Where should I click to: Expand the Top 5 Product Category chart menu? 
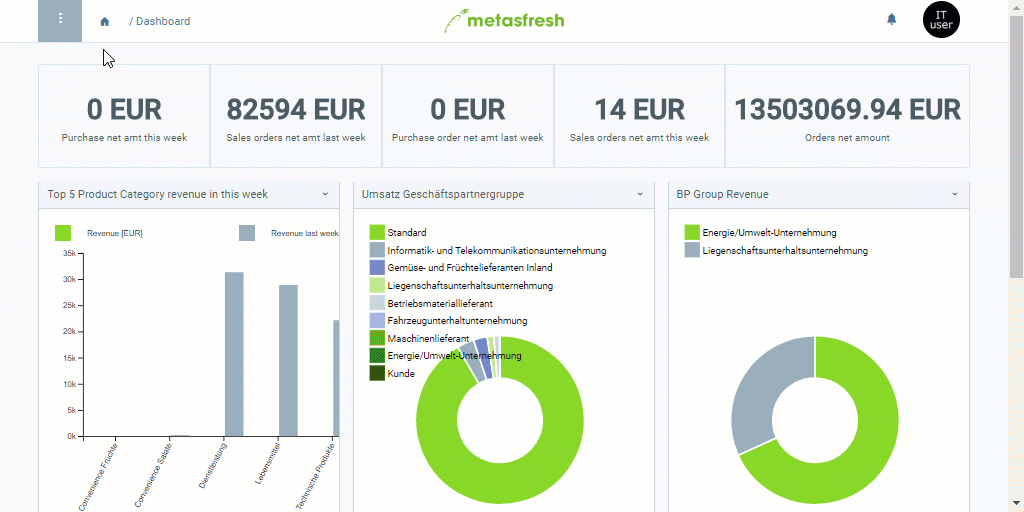click(325, 194)
